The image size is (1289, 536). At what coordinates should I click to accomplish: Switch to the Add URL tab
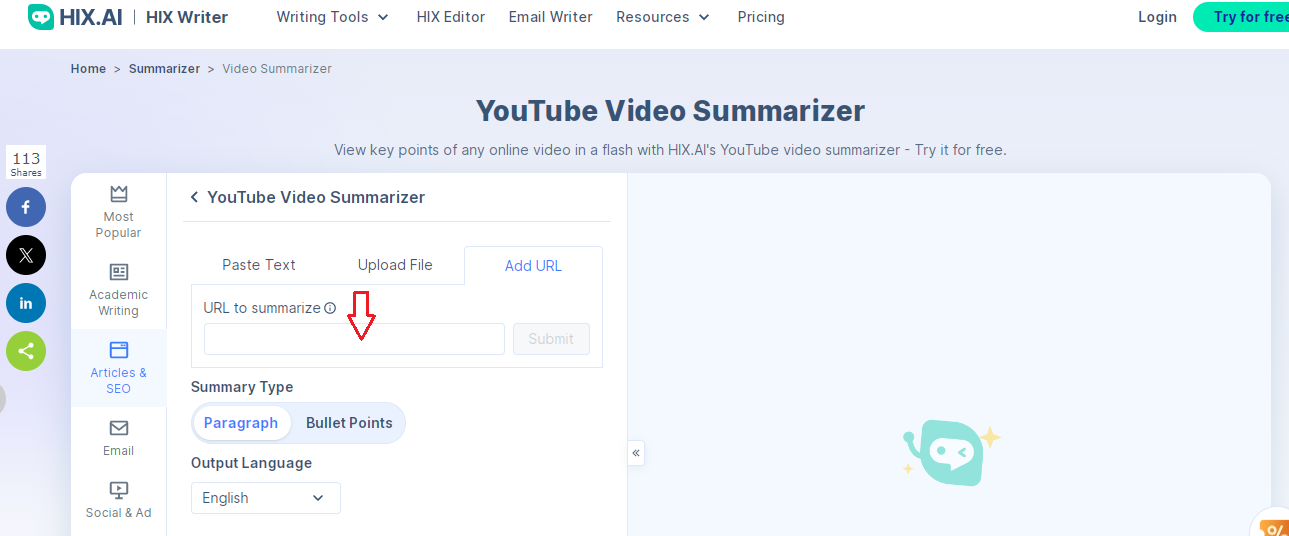[533, 266]
